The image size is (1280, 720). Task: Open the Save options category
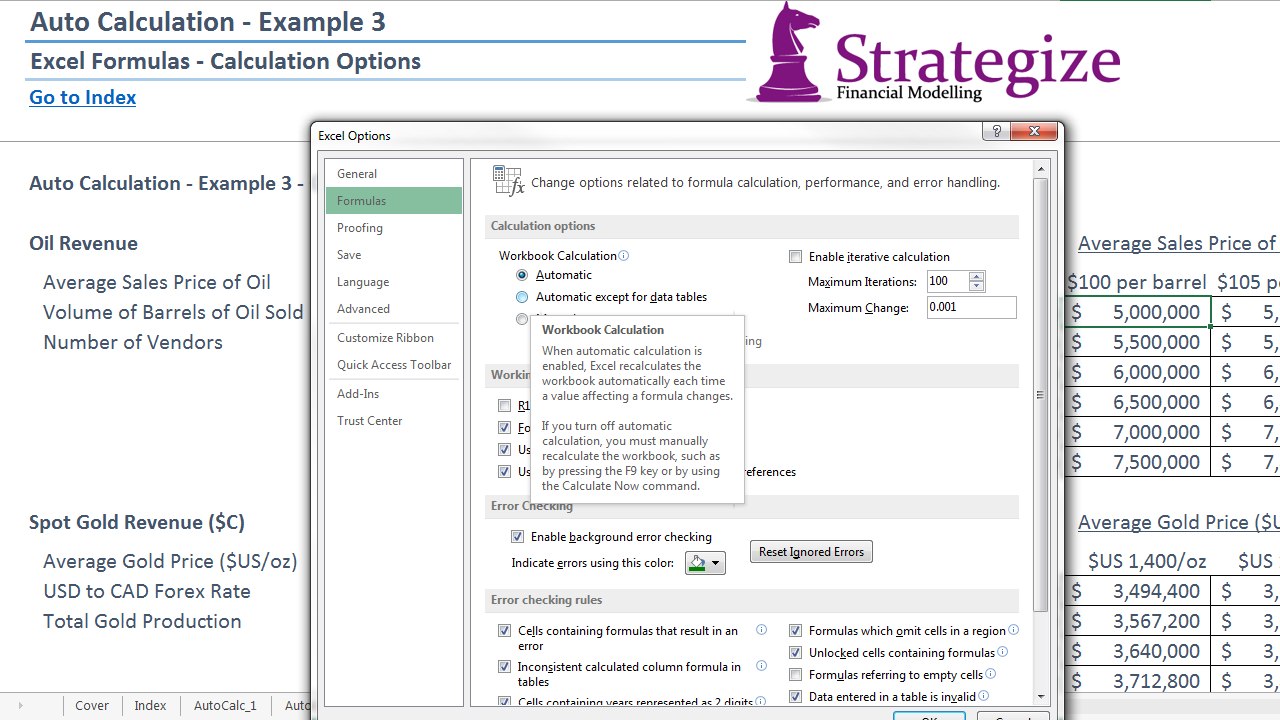(x=394, y=255)
